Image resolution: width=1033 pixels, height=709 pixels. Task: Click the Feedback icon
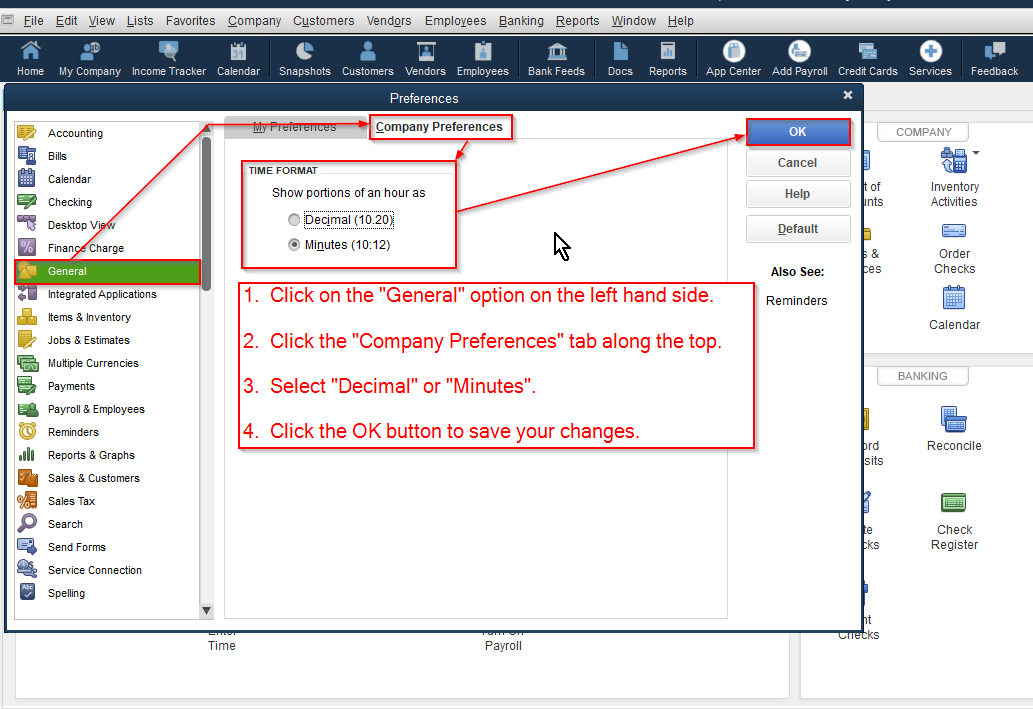(x=993, y=57)
